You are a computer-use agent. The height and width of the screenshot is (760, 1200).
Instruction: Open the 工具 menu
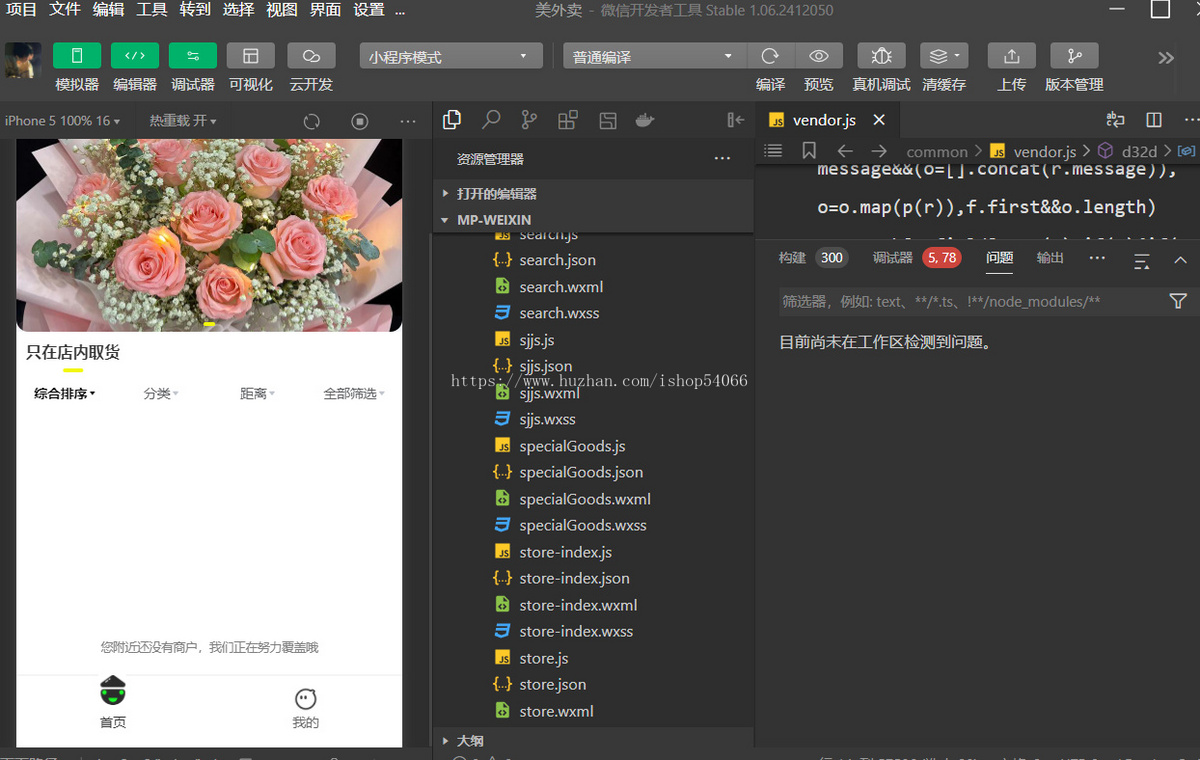pyautogui.click(x=151, y=10)
